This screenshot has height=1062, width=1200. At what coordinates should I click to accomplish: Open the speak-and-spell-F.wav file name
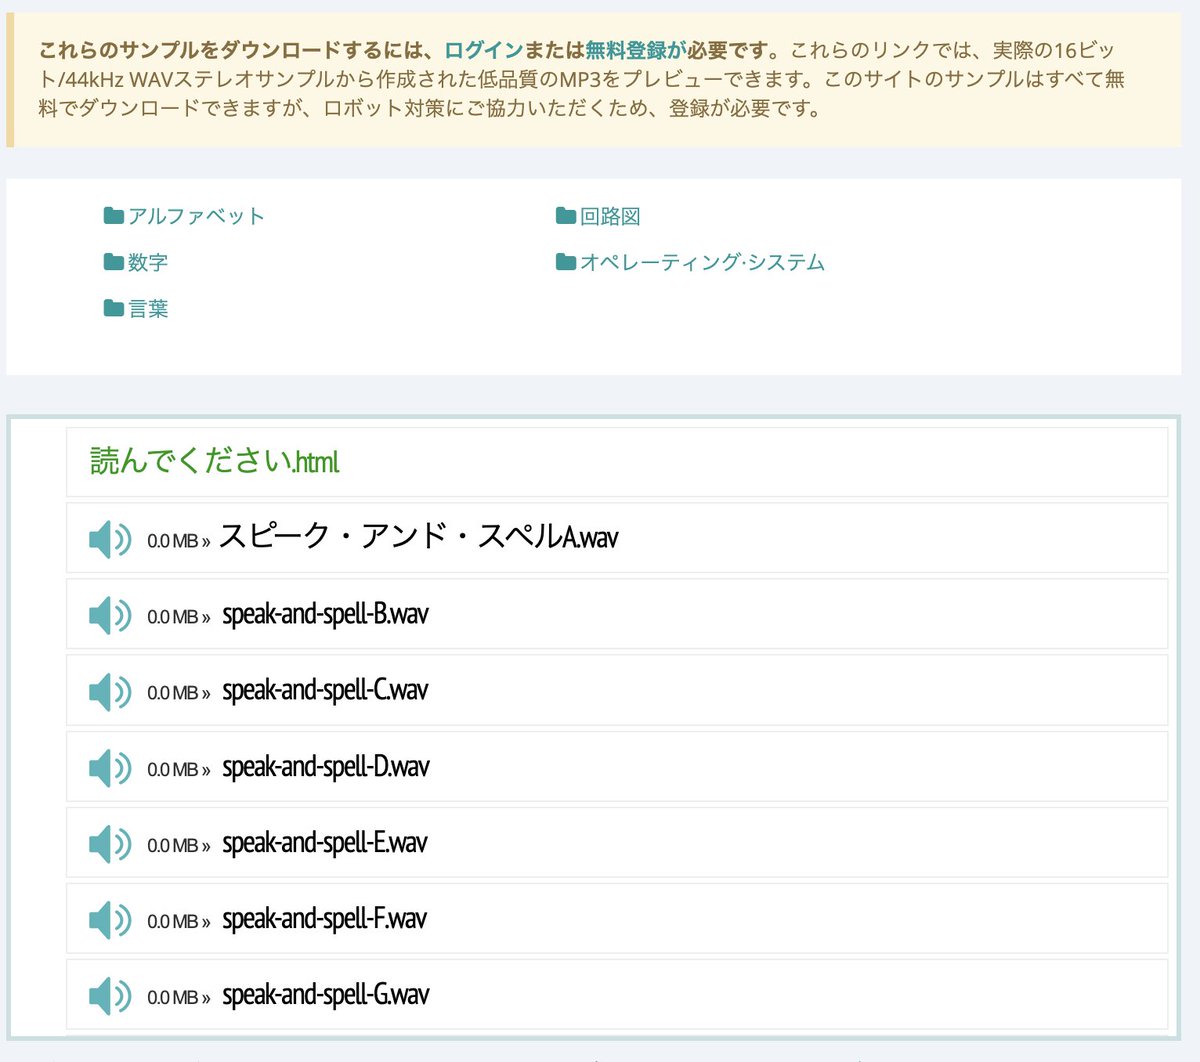[324, 919]
